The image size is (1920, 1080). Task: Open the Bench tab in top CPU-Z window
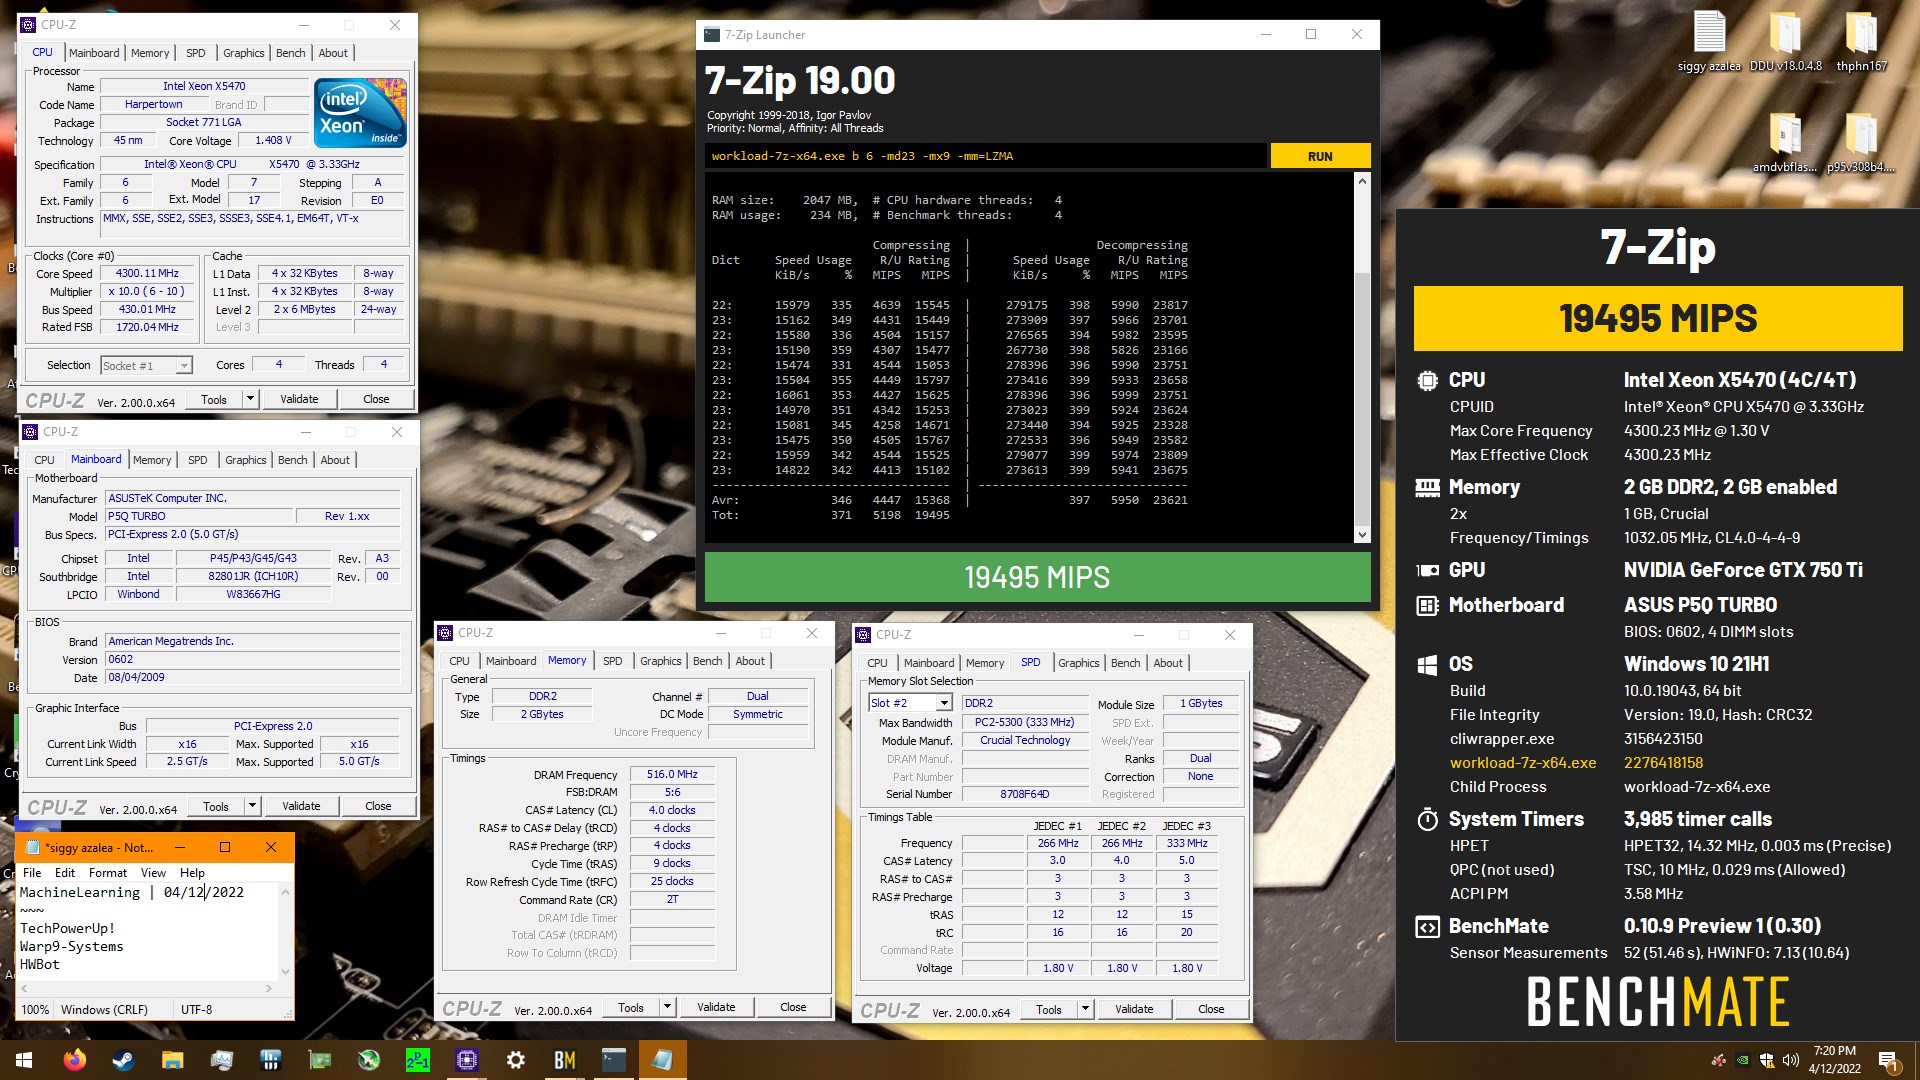click(x=291, y=53)
